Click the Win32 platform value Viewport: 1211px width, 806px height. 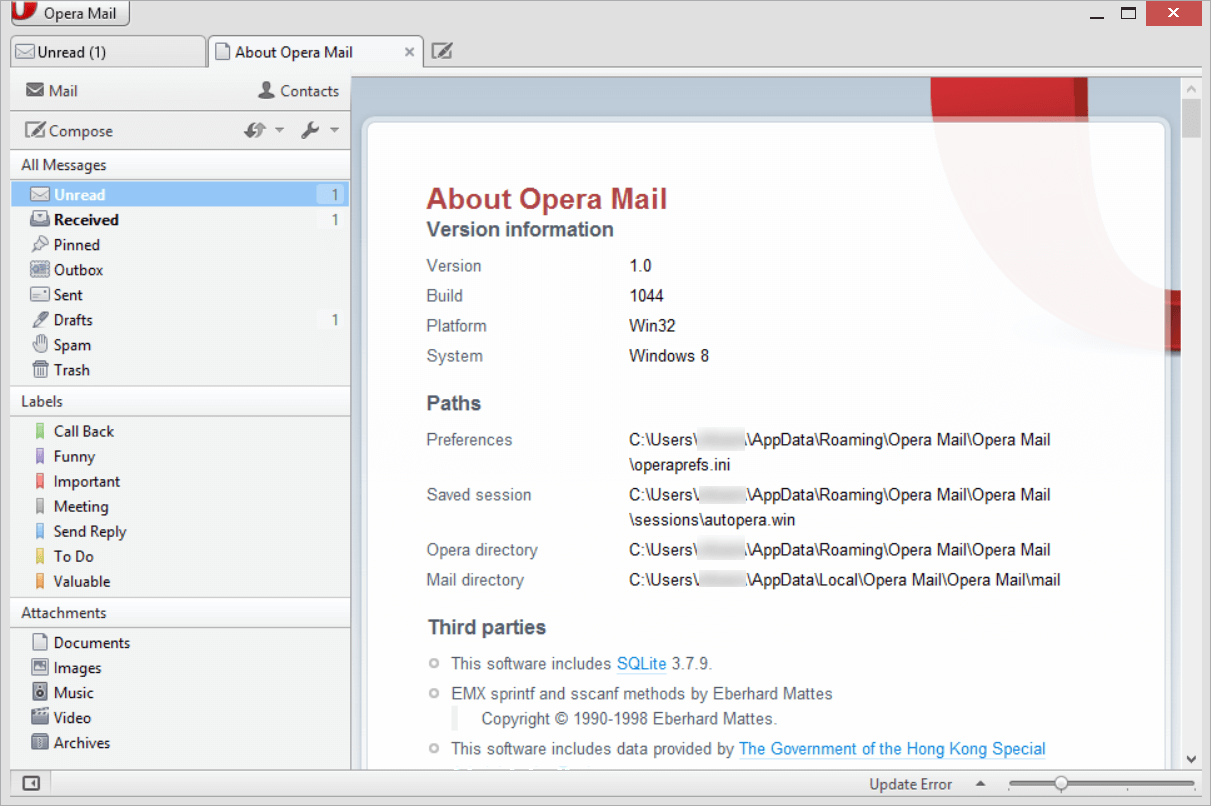(x=652, y=326)
